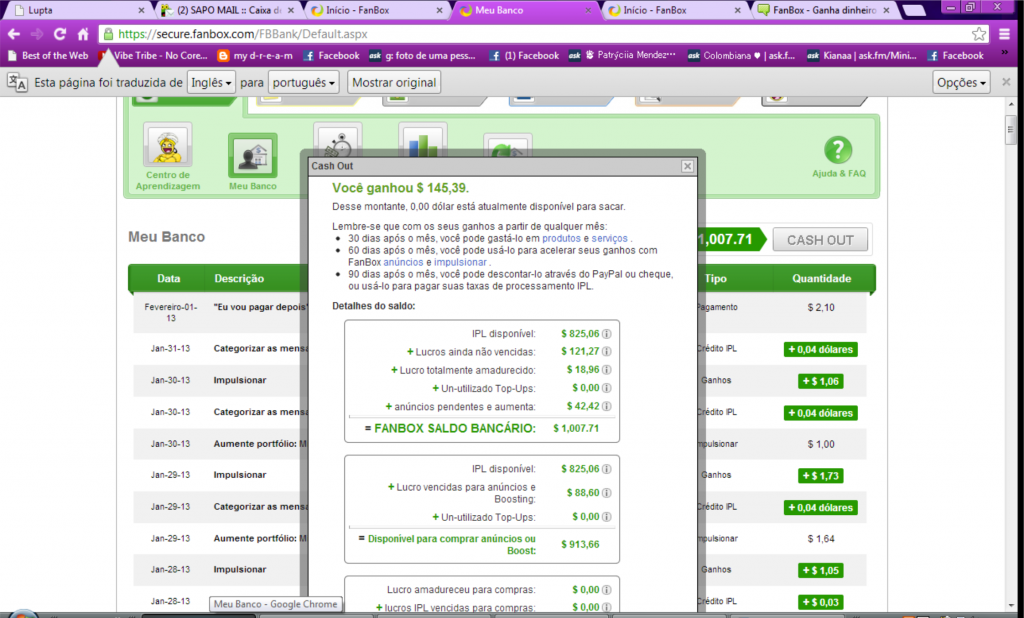The image size is (1024, 618).
Task: Click the Data column header
Action: 168,278
